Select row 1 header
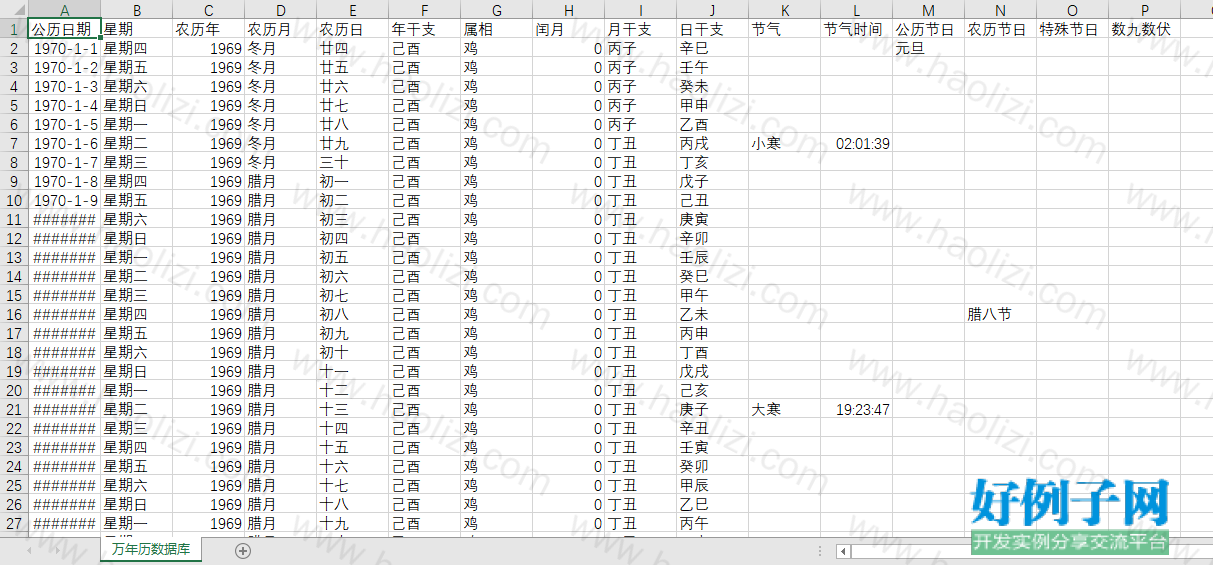 coord(14,29)
